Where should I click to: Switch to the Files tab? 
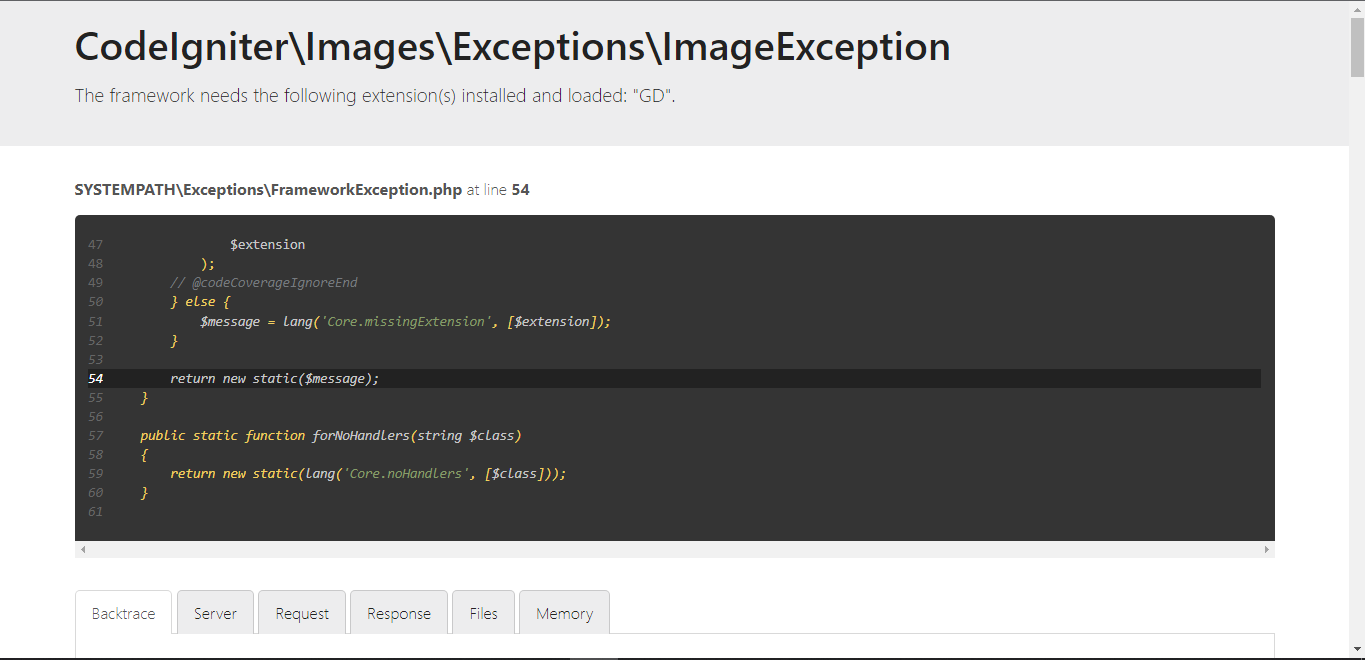(x=483, y=613)
